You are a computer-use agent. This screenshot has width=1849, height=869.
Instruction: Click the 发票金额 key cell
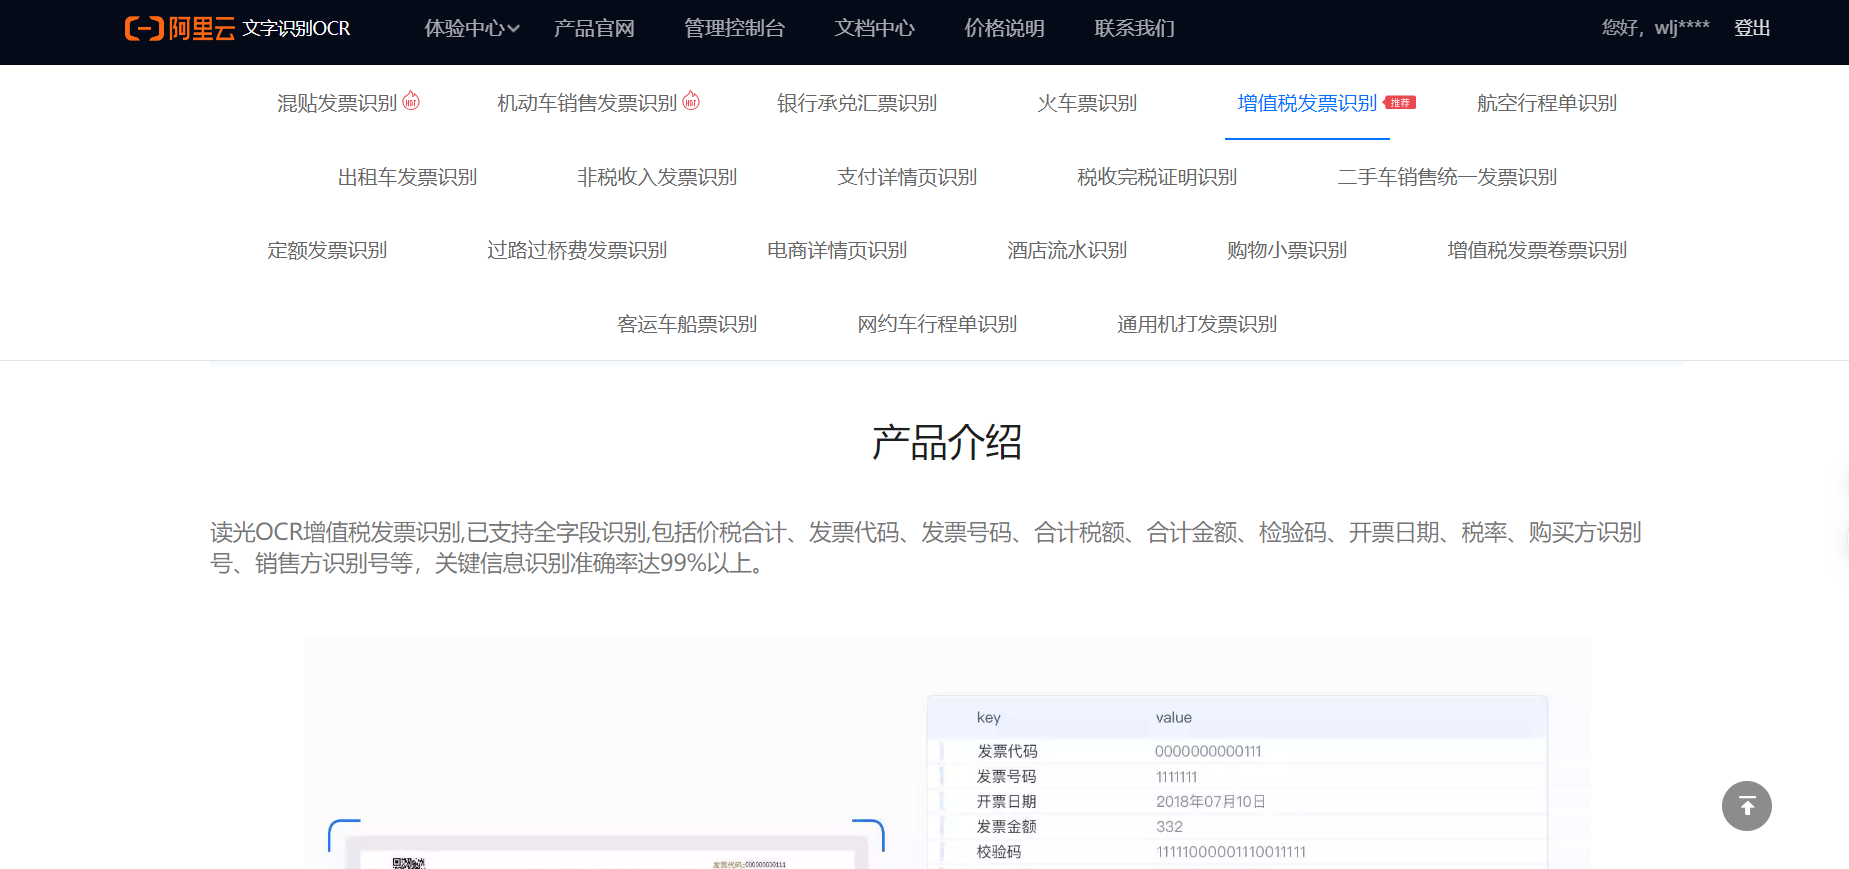1007,826
